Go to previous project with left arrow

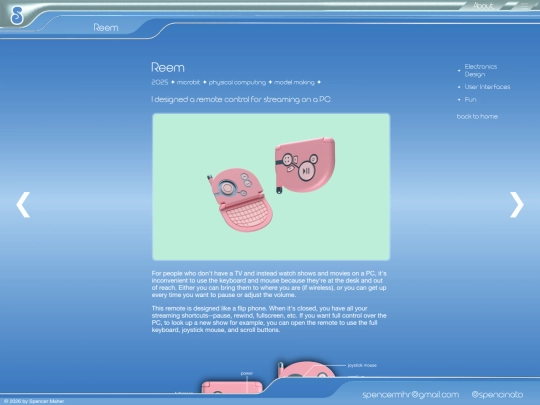[x=23, y=205]
